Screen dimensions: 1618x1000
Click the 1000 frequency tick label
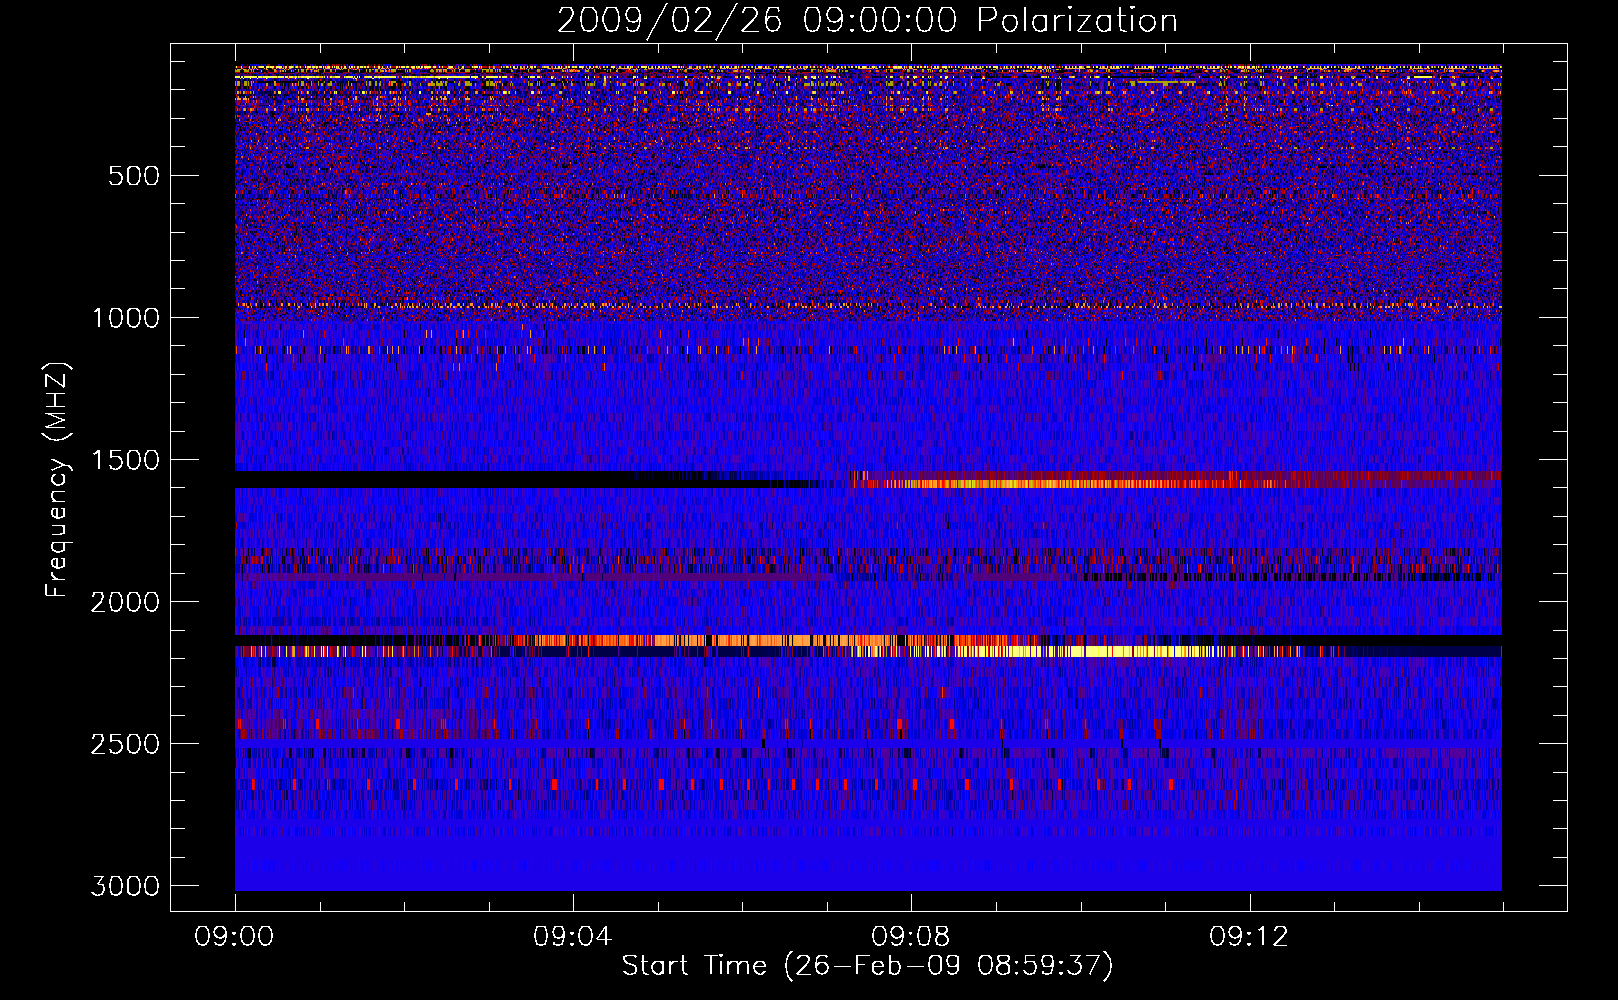click(125, 318)
